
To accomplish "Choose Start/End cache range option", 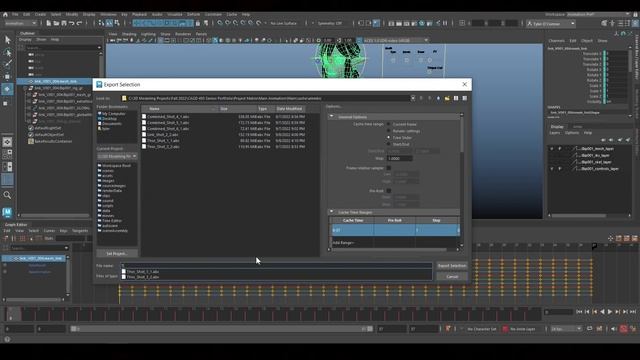I will [x=389, y=144].
